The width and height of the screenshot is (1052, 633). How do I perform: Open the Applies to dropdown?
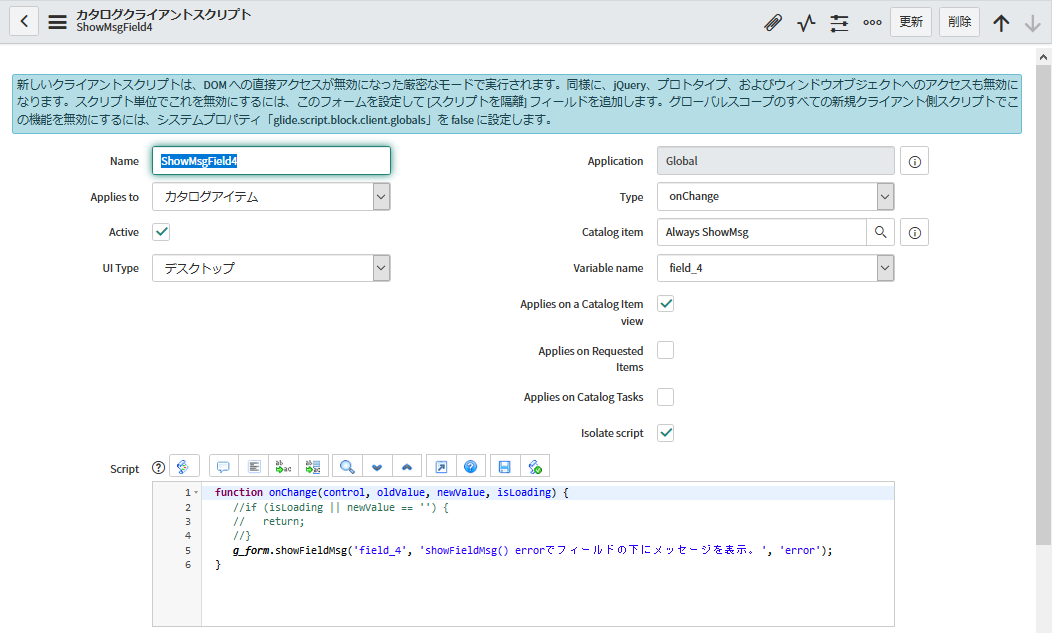pyautogui.click(x=271, y=197)
